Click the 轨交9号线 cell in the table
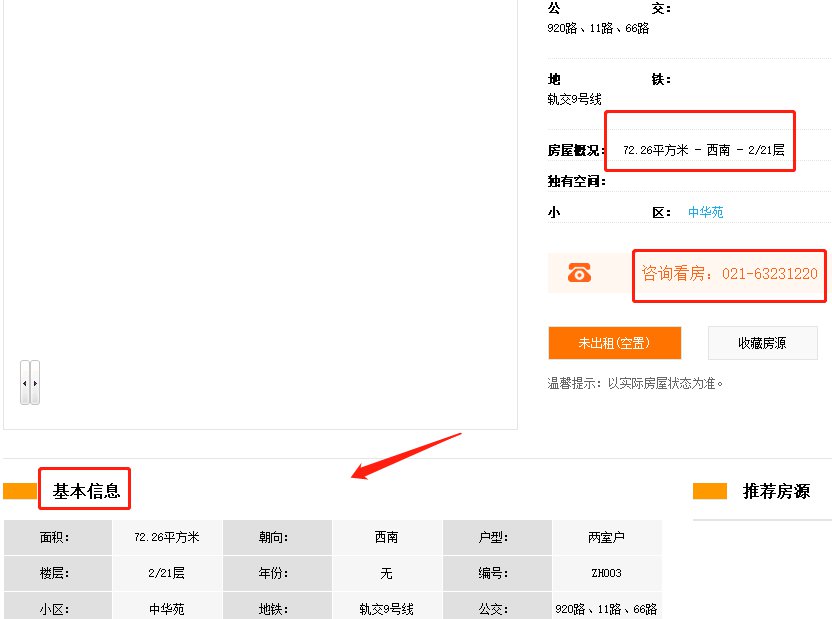 (x=386, y=608)
